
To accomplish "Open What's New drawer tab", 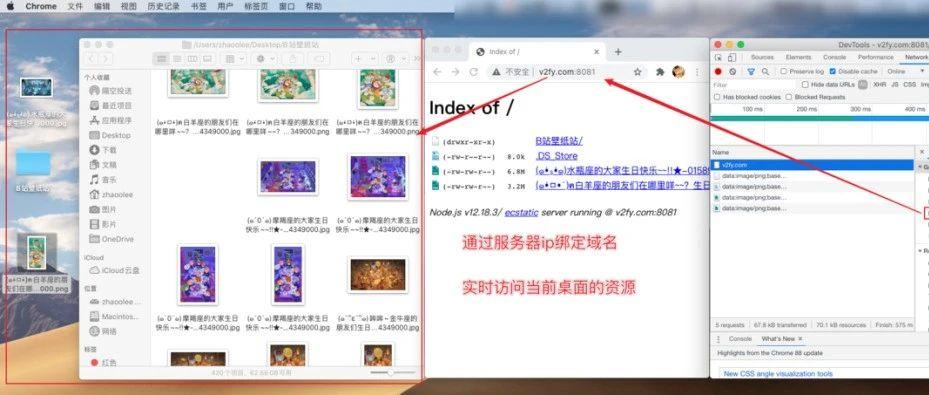I will [x=779, y=339].
